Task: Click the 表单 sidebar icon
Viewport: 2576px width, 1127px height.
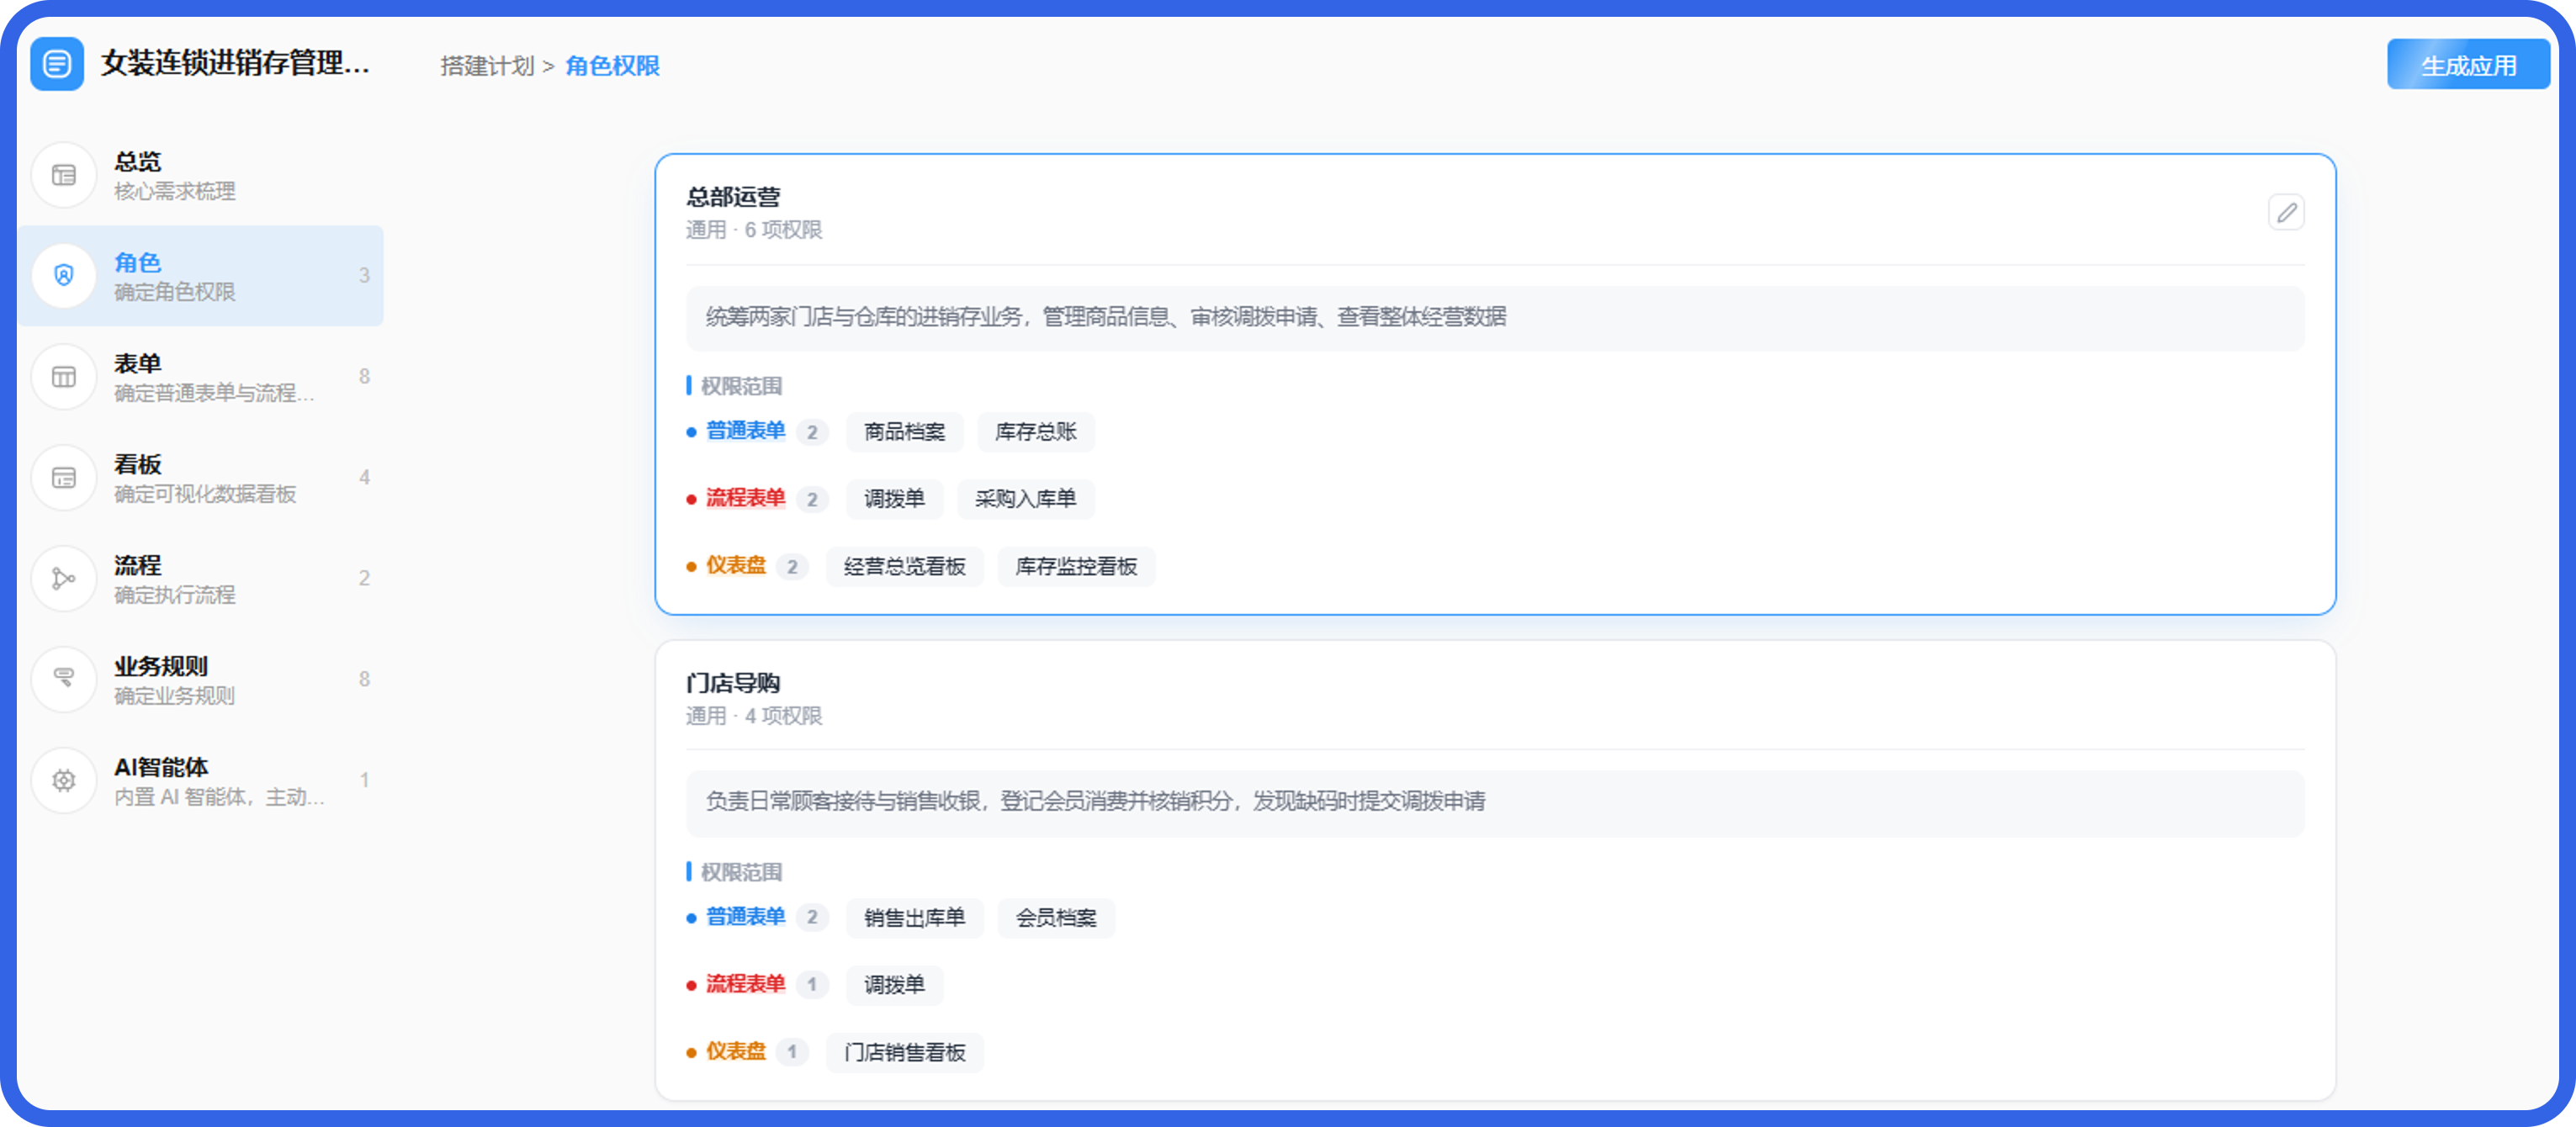Action: pyautogui.click(x=64, y=377)
